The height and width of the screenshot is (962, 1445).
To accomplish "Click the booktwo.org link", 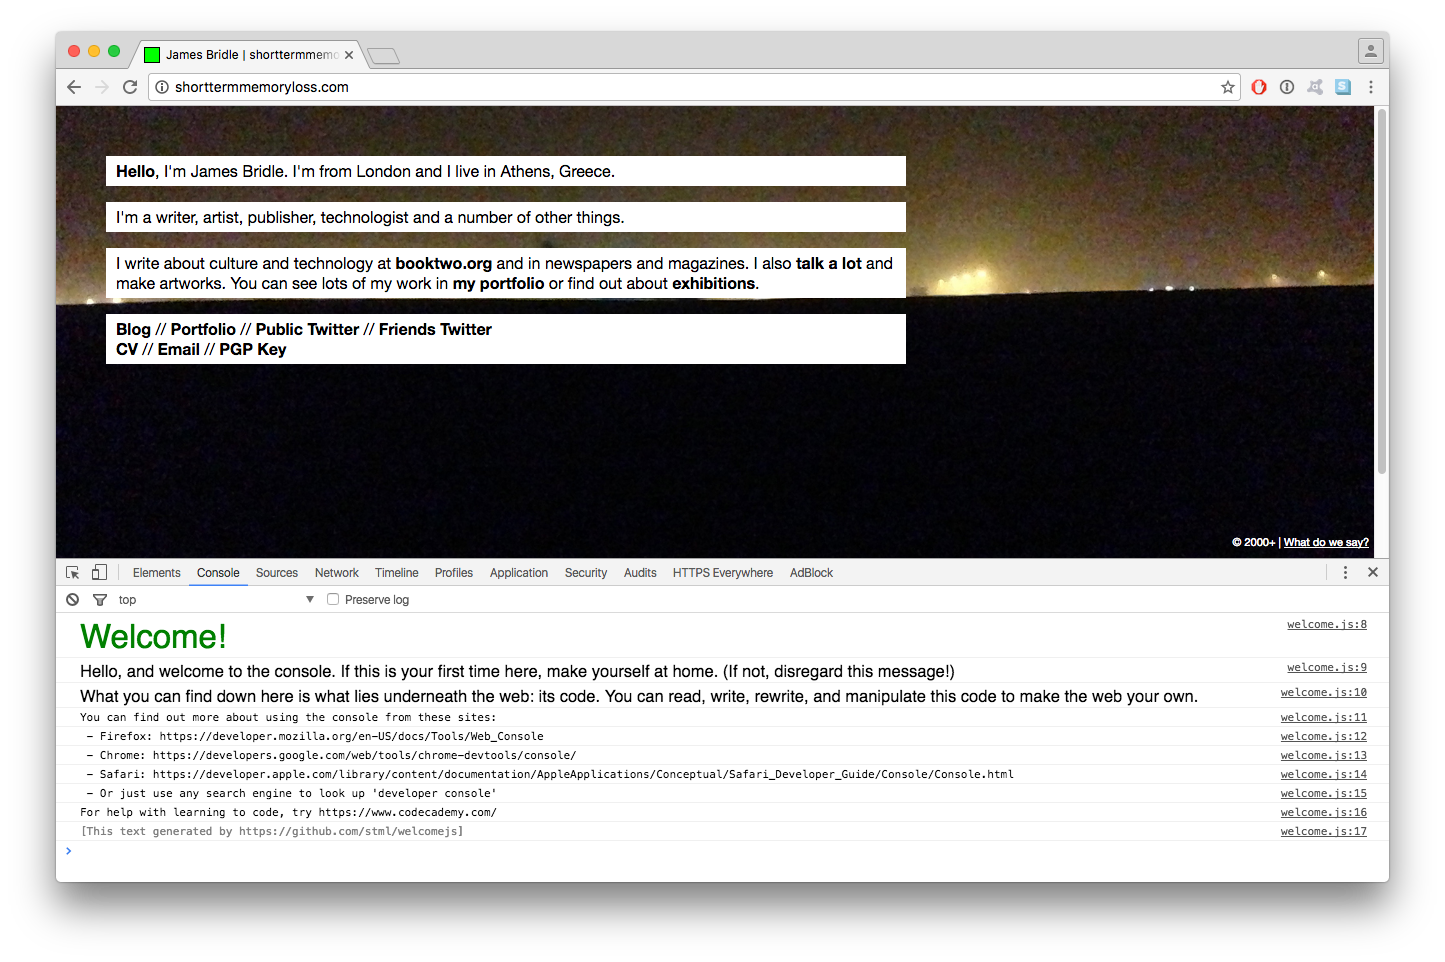I will [x=443, y=263].
